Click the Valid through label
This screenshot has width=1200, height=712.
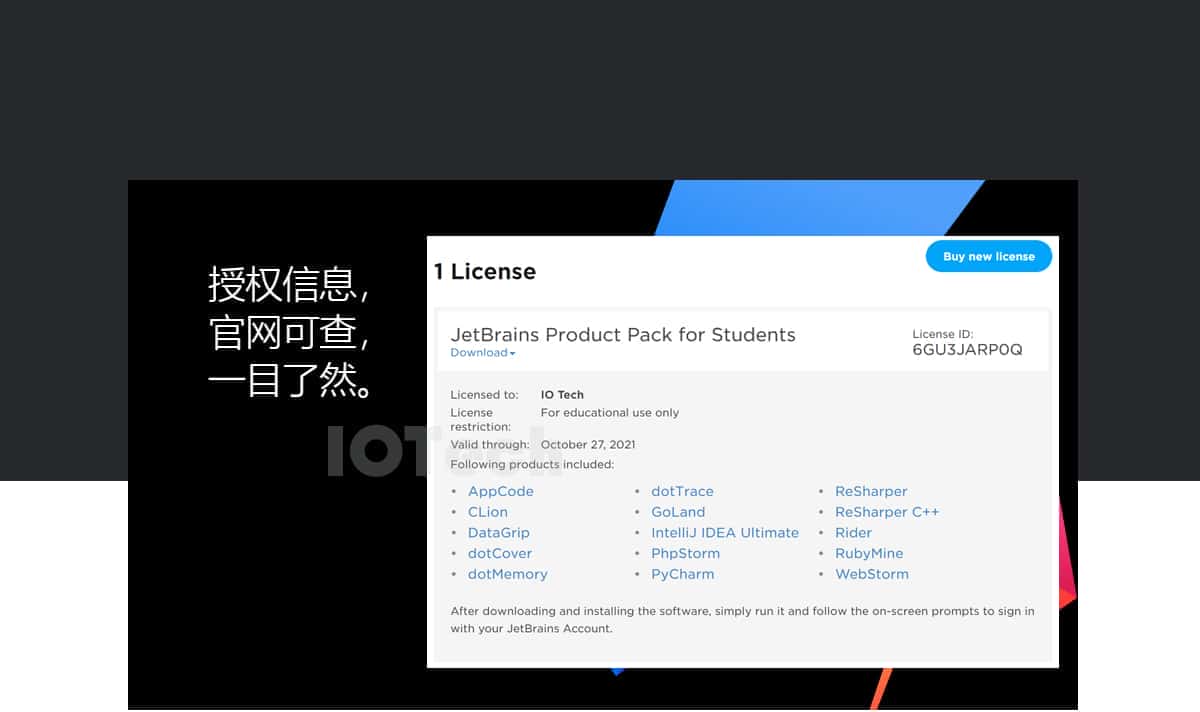pos(490,445)
